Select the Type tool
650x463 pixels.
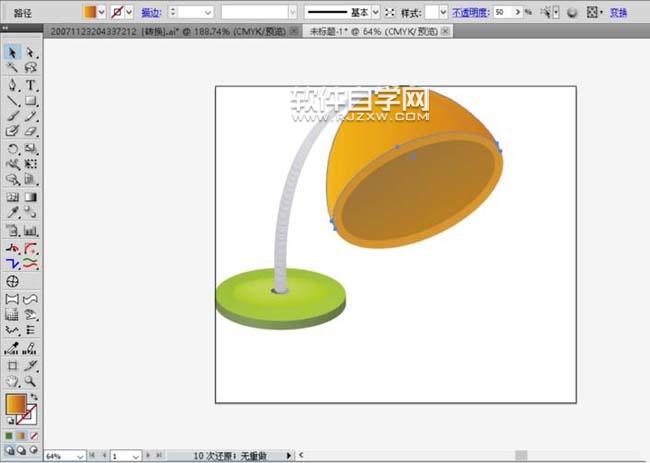tap(30, 85)
